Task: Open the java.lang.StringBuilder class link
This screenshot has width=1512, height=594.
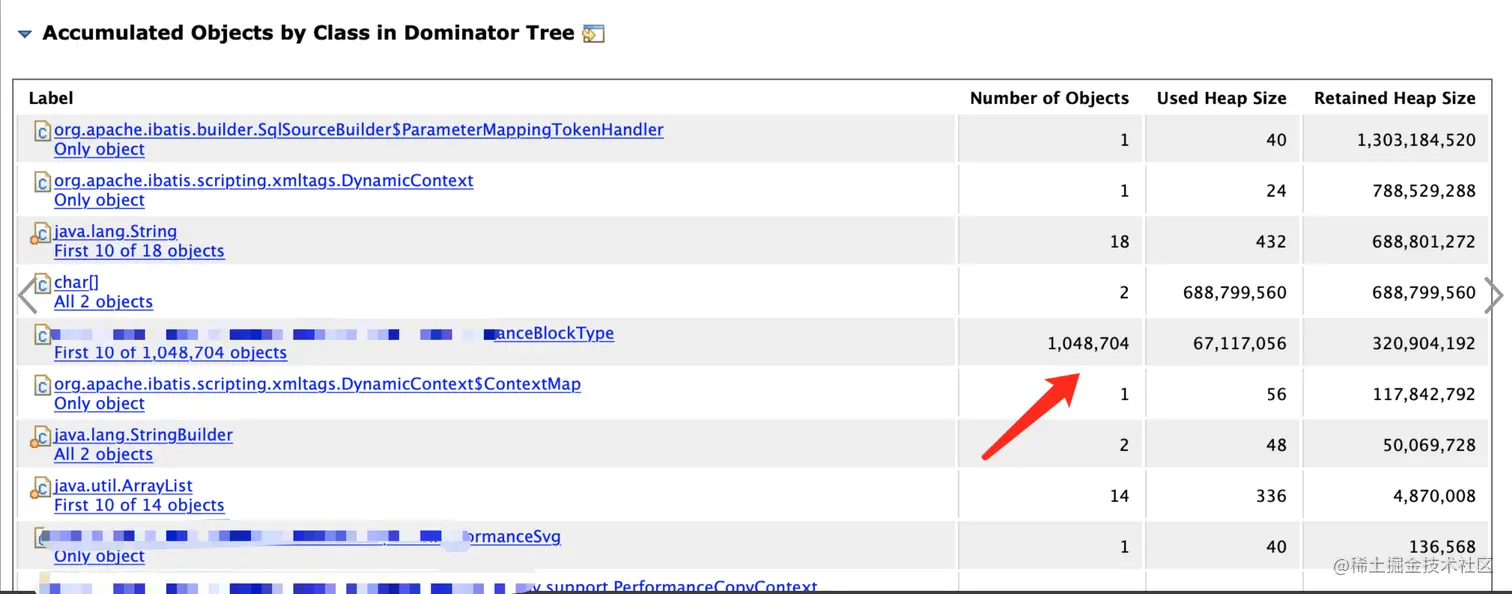Action: [143, 435]
